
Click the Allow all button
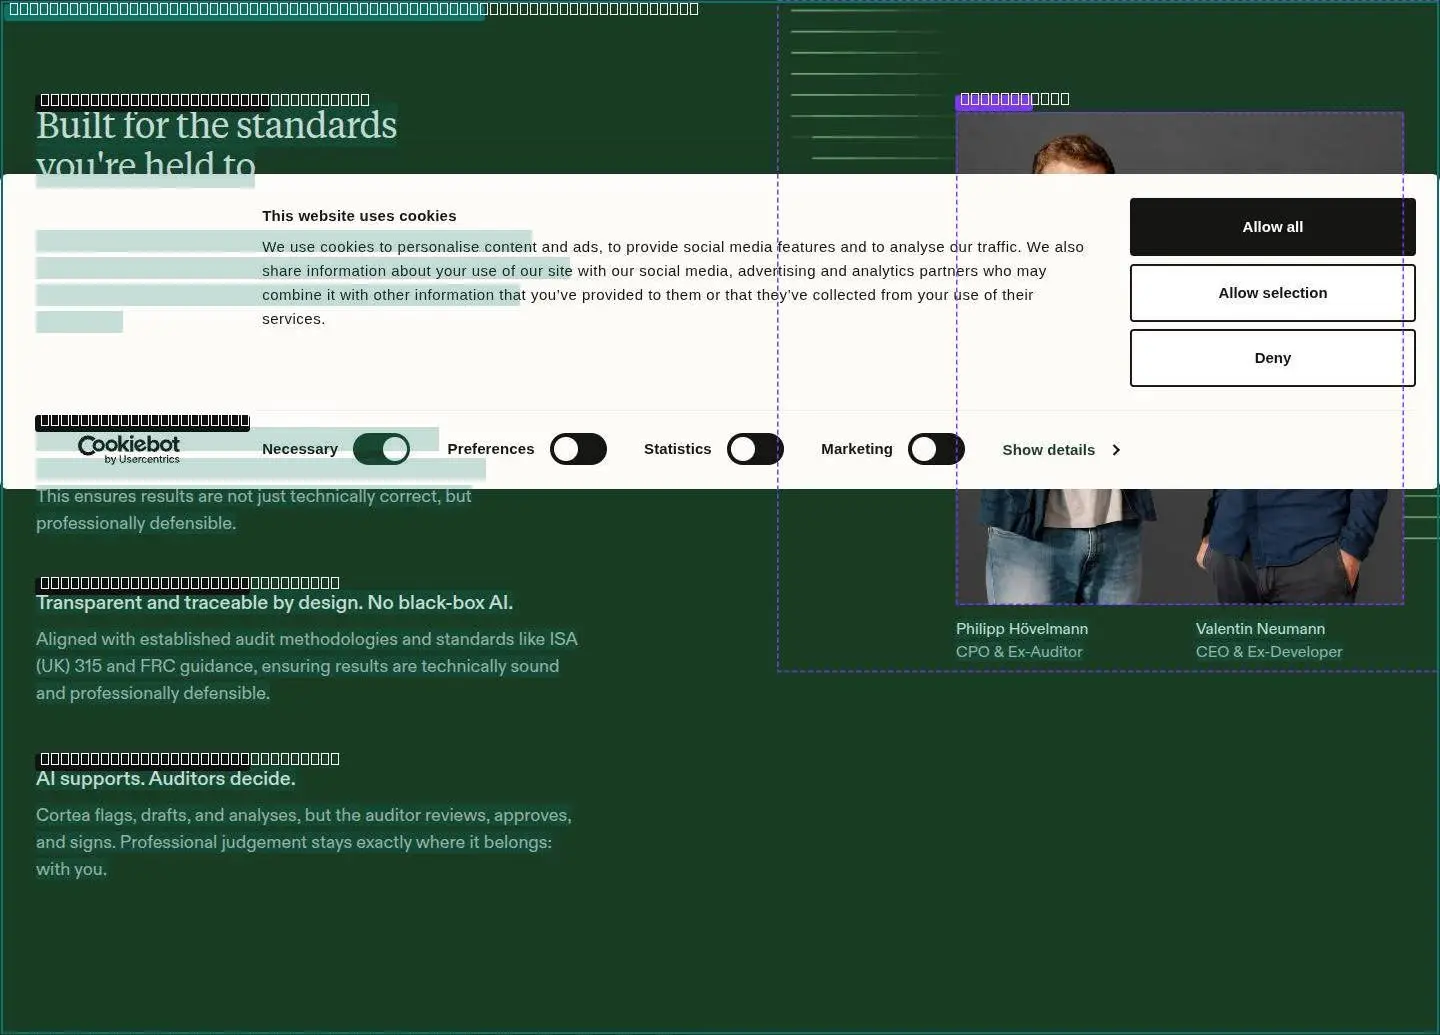point(1273,227)
